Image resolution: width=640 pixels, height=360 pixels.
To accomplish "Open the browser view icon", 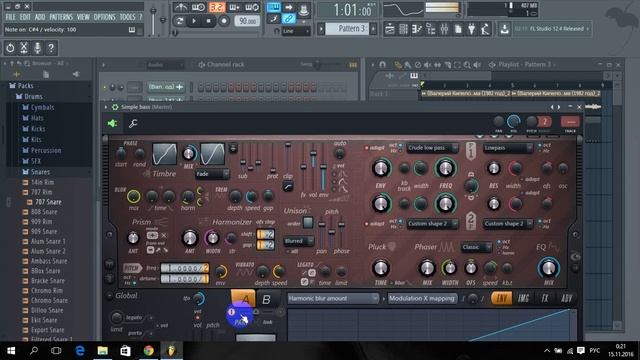I will (431, 29).
